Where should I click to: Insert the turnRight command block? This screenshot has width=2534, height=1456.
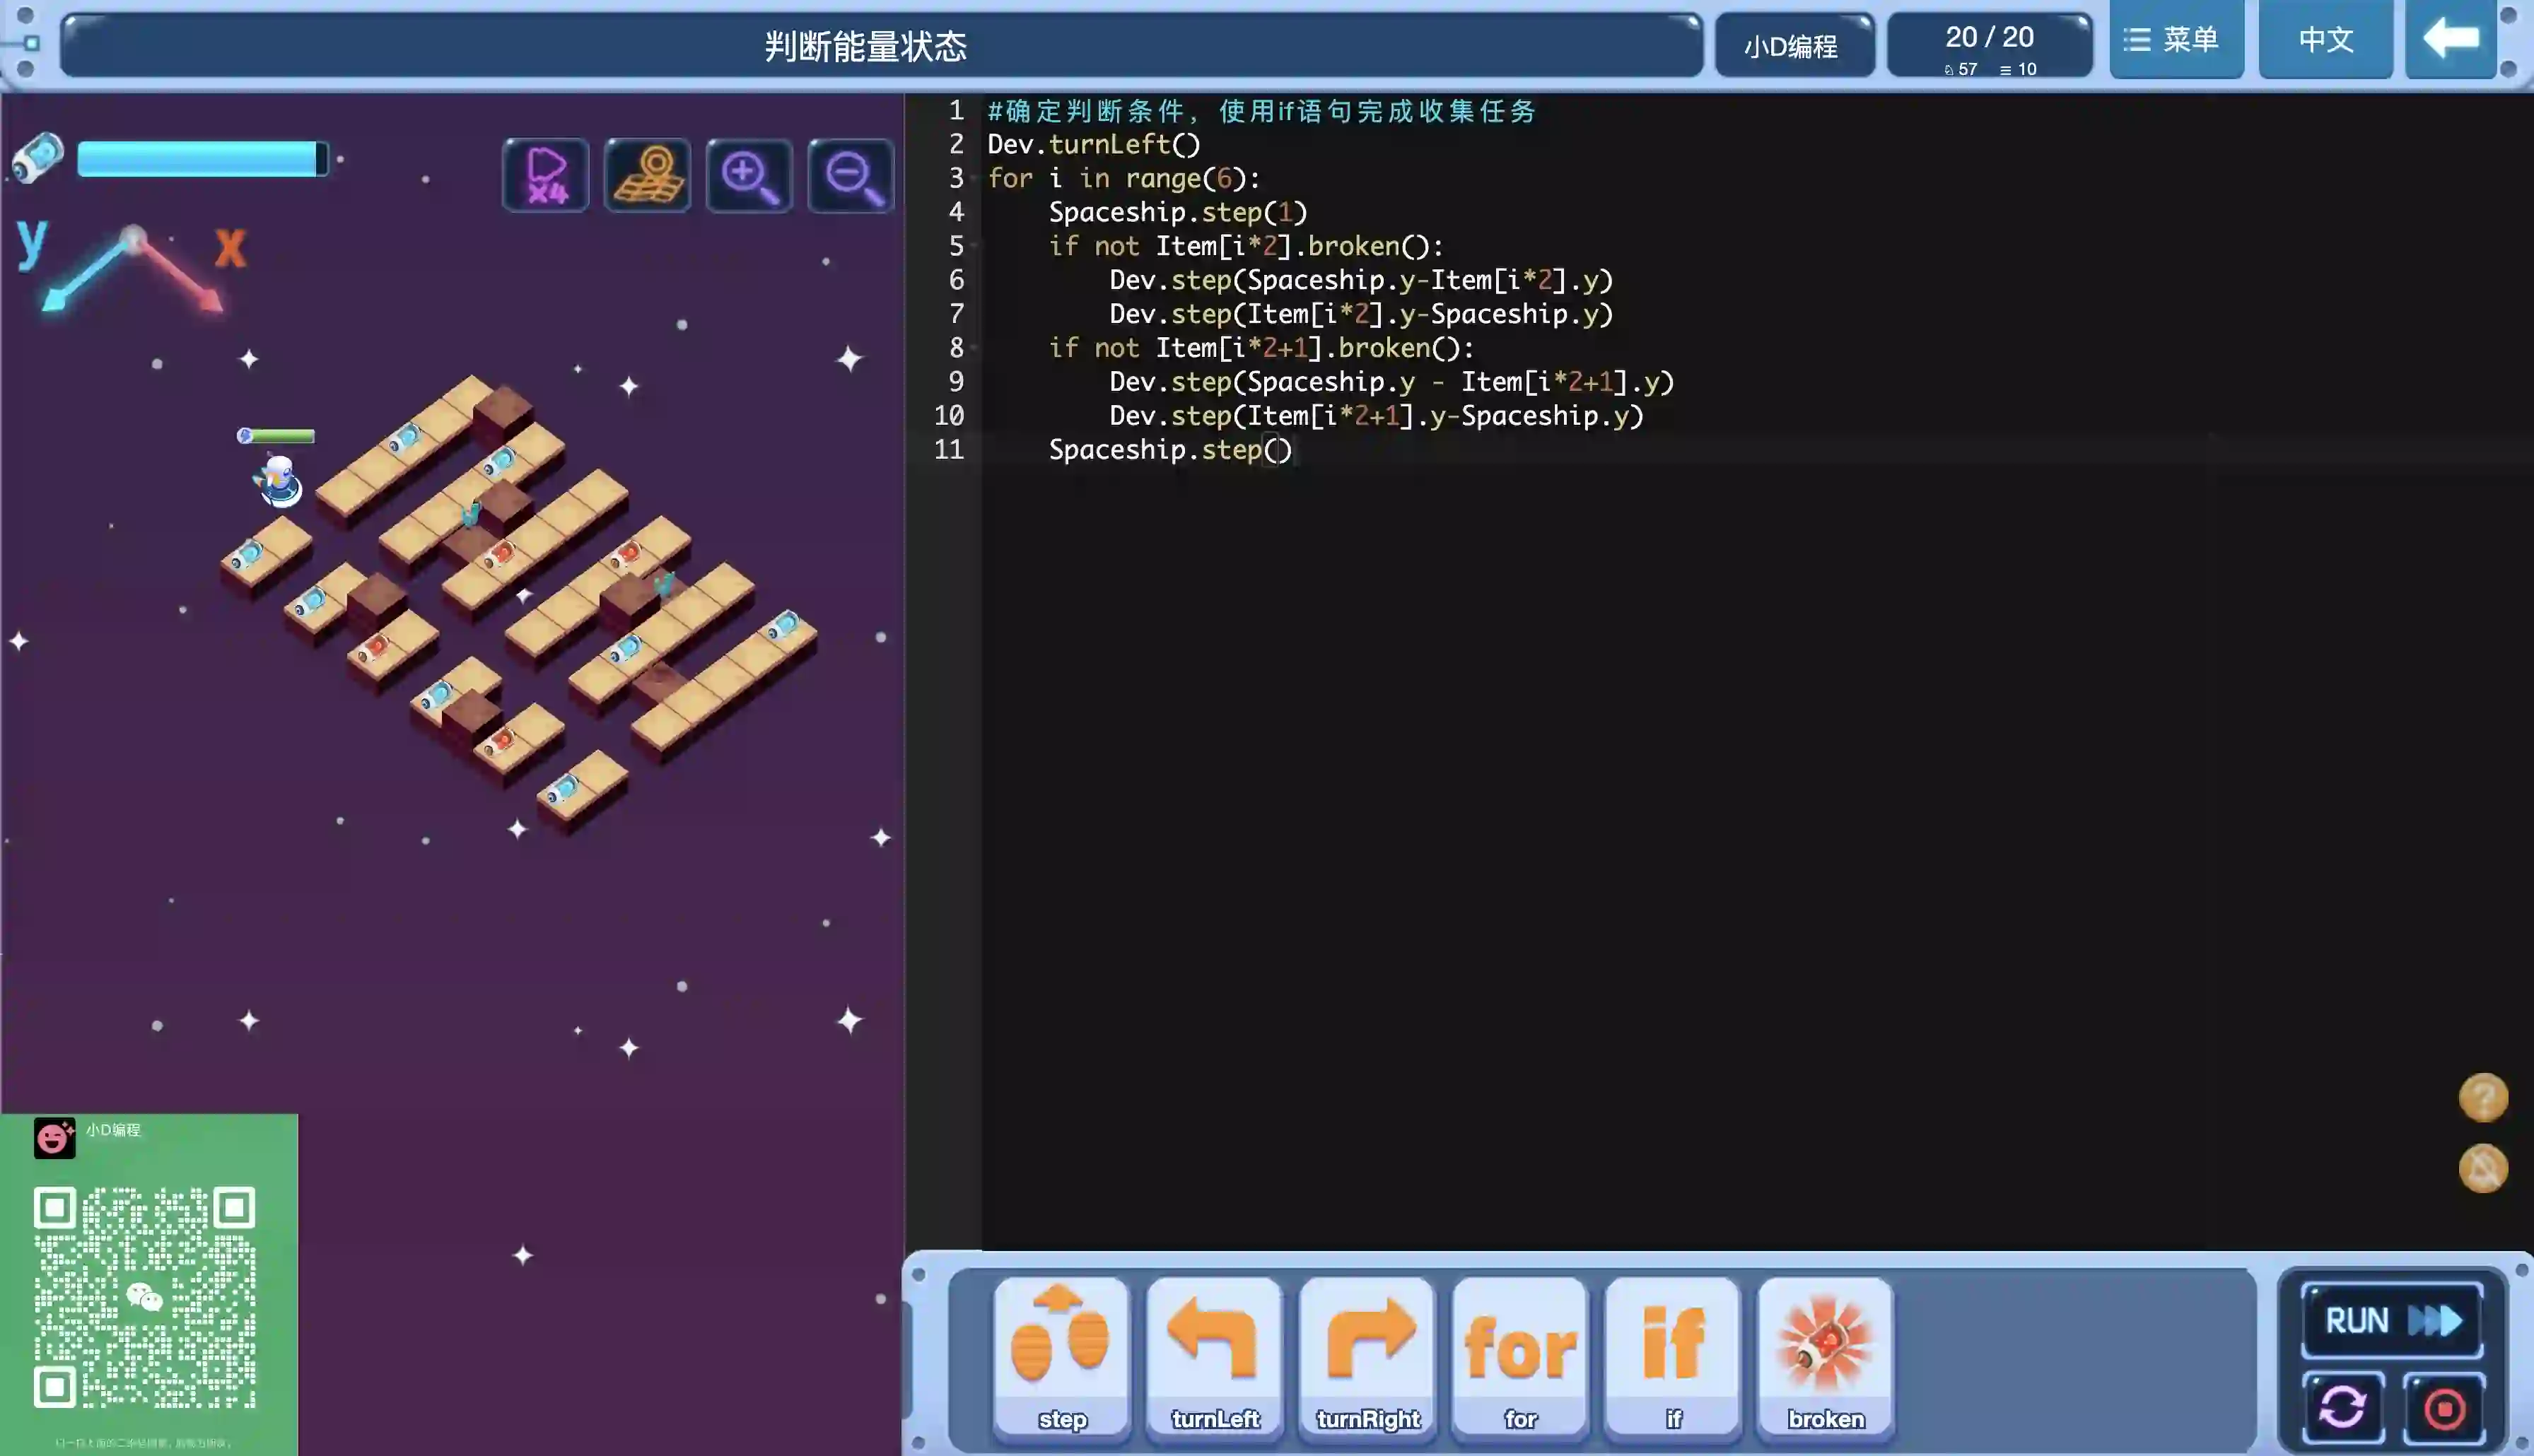1368,1356
